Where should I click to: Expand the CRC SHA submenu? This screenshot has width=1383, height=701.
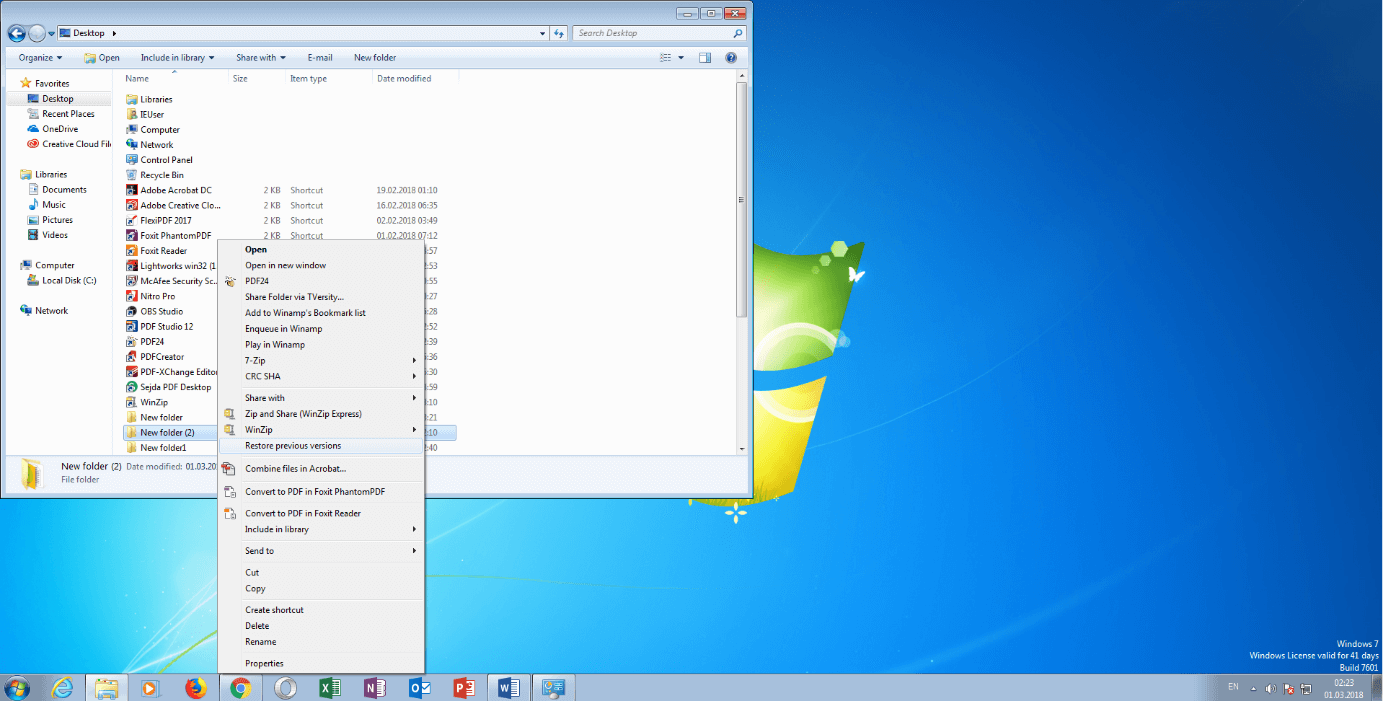(x=321, y=376)
